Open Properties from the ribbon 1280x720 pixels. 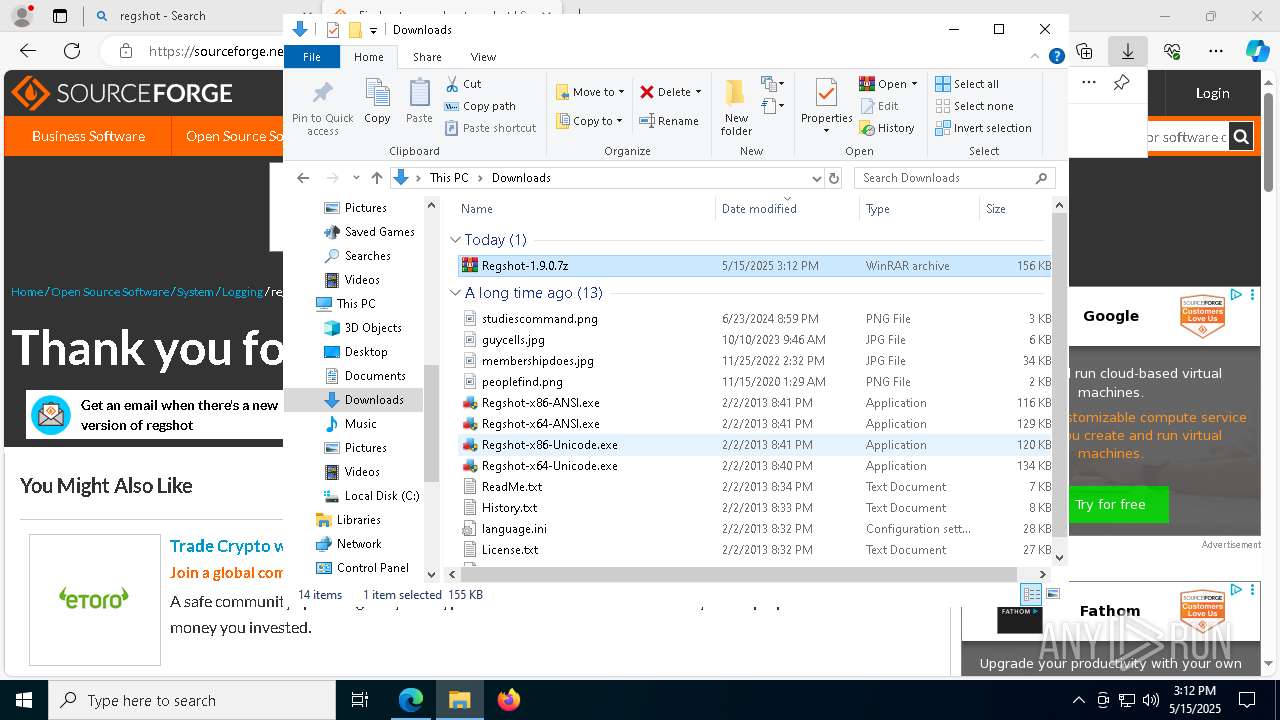tap(826, 106)
